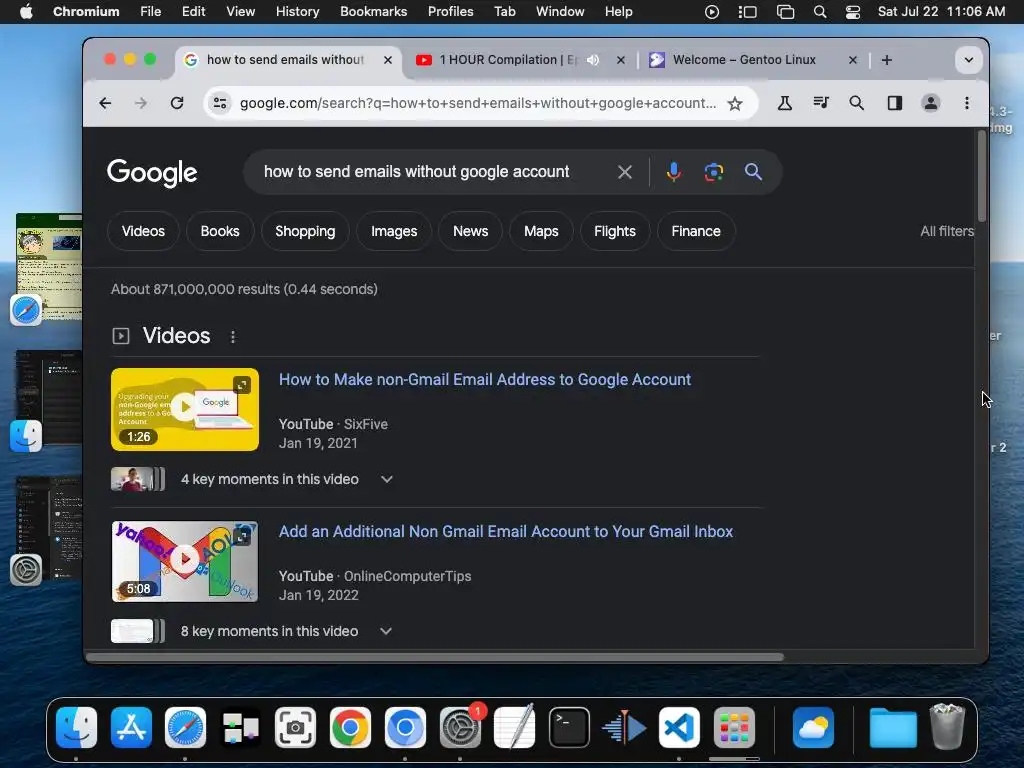This screenshot has height=768, width=1024.
Task: Filter results by Videos chip
Action: pos(143,231)
